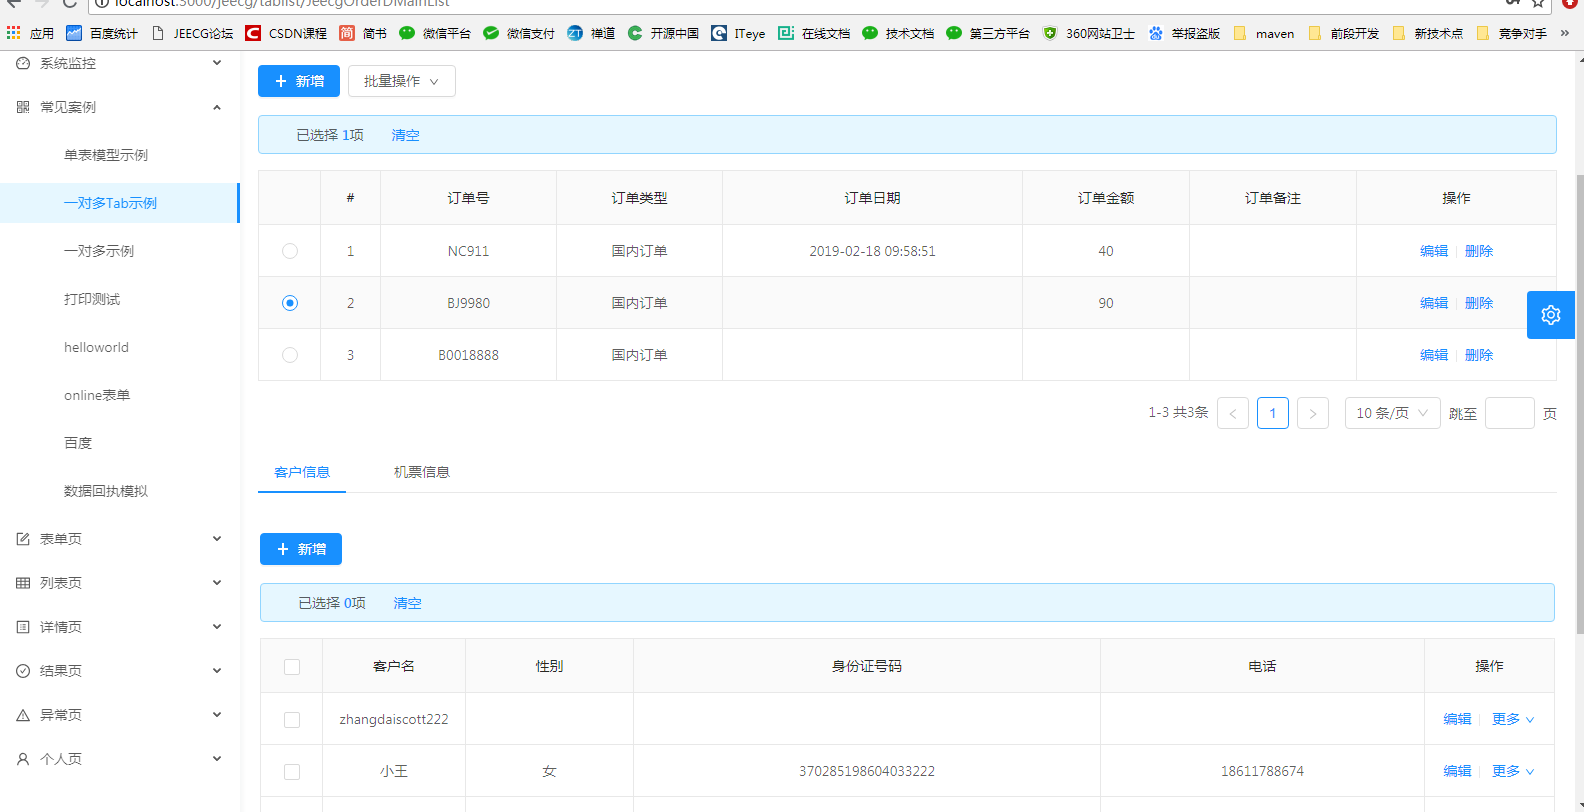The height and width of the screenshot is (812, 1584).
Task: Expand the 个人页 sidebar menu
Action: click(x=120, y=759)
